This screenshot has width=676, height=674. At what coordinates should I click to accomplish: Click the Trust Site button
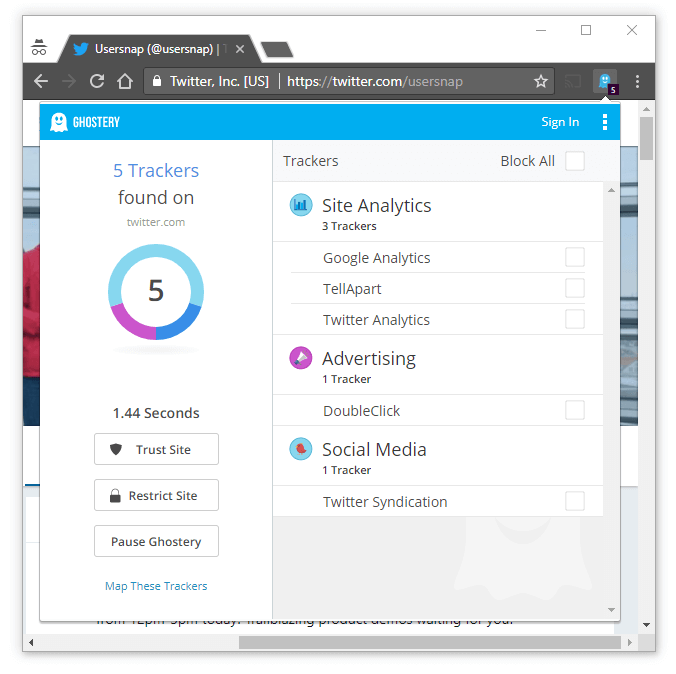[x=156, y=449]
